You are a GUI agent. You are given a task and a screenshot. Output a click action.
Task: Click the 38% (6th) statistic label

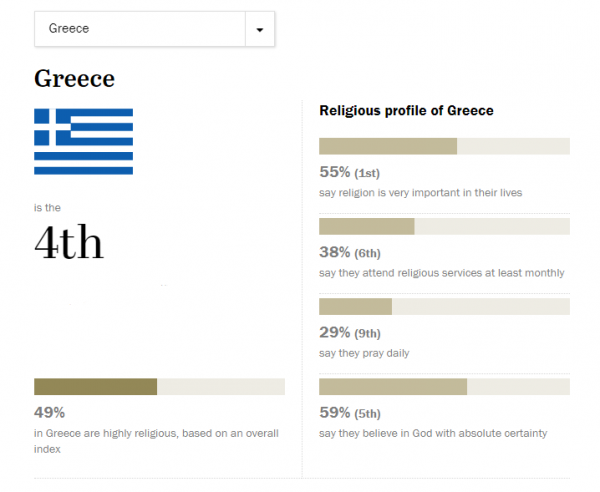(350, 252)
